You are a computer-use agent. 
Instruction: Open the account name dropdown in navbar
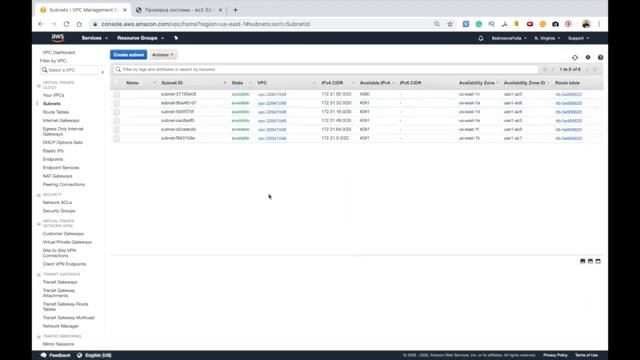click(x=509, y=38)
